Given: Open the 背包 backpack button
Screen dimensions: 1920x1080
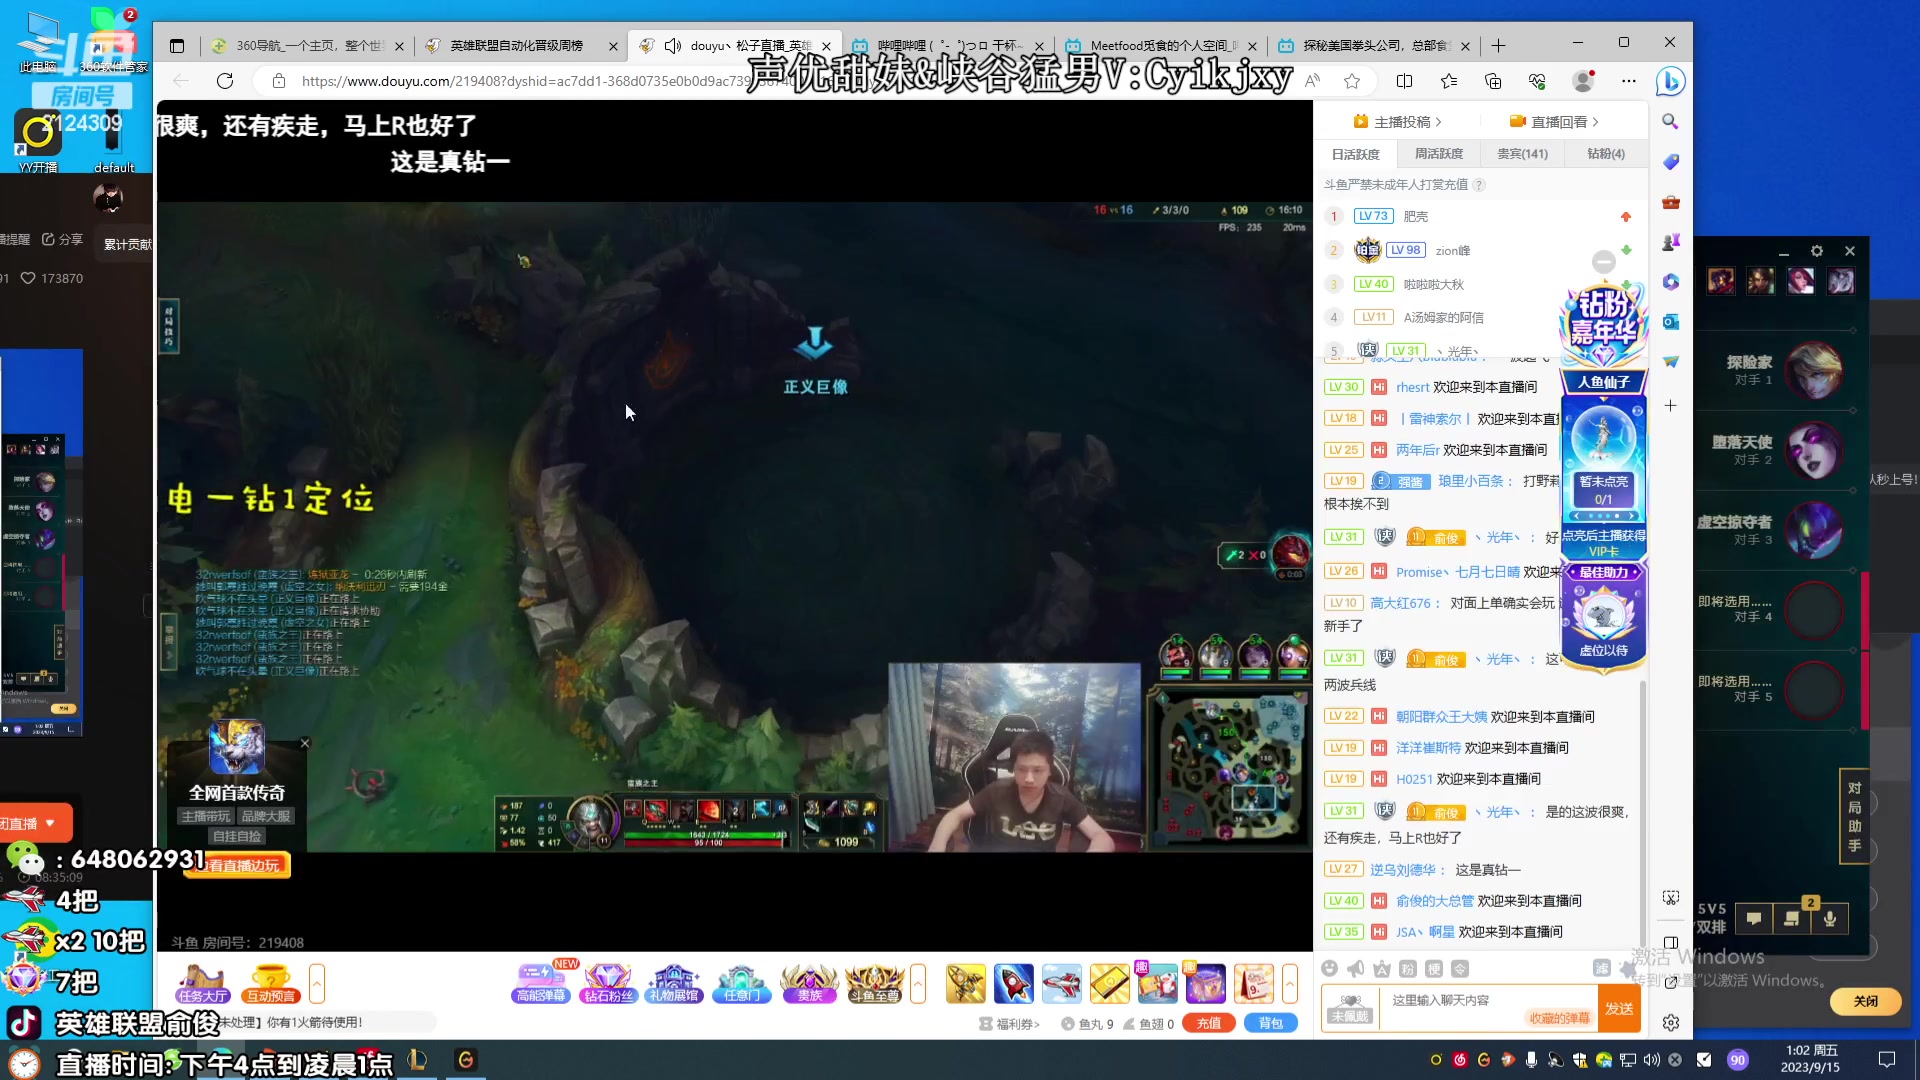Looking at the screenshot, I should coord(1271,1023).
